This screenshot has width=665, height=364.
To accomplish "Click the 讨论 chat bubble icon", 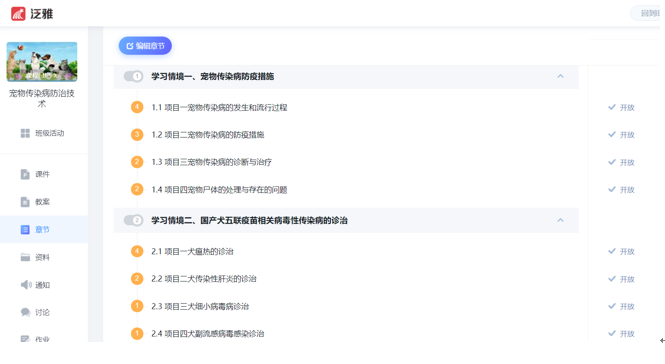I will point(25,312).
